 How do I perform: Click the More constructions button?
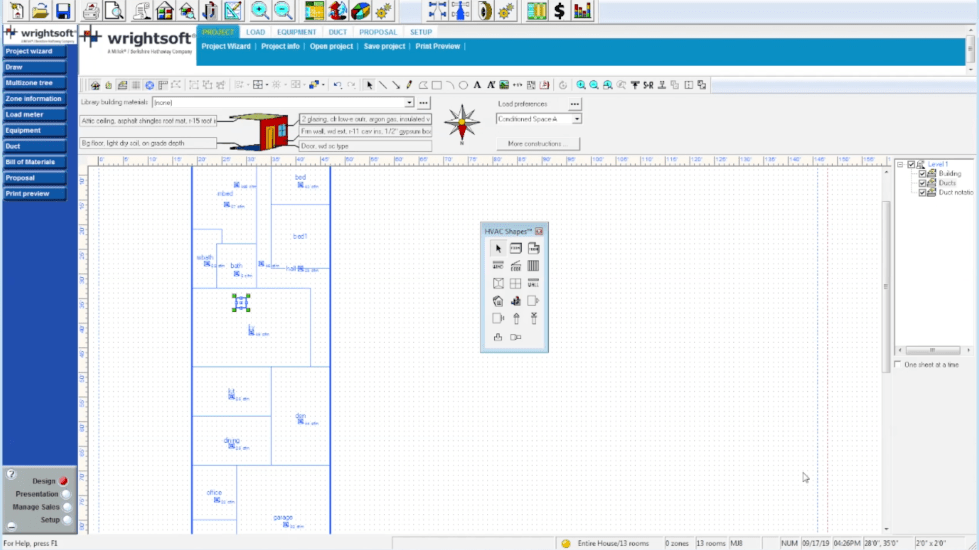(538, 144)
